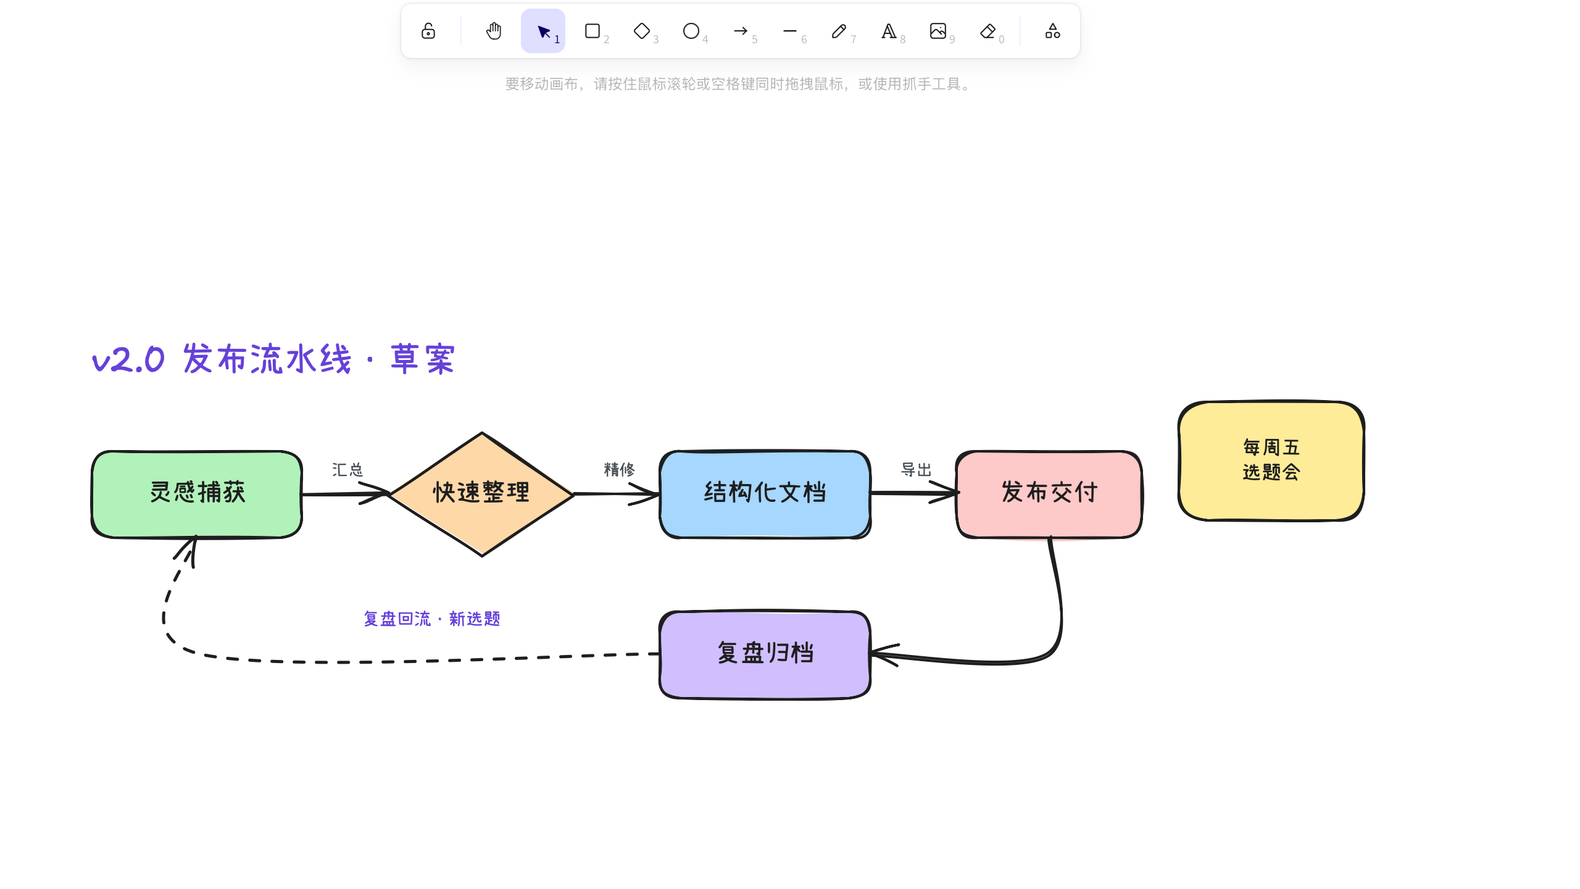
Task: Click the title v2.0 发布流水线 · 草案
Action: (273, 359)
